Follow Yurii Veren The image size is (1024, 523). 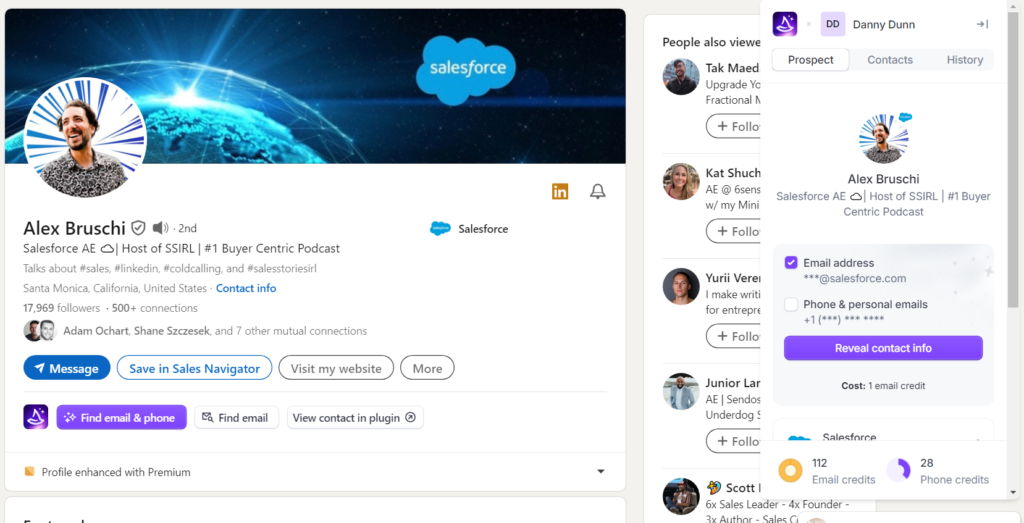point(734,336)
